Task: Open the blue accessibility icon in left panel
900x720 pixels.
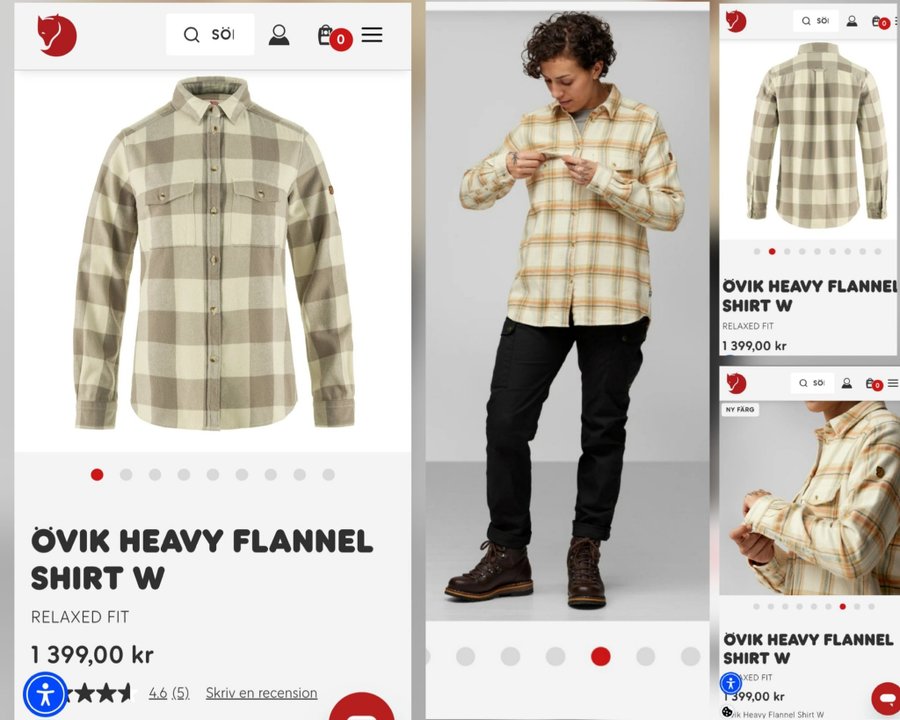Action: coord(45,694)
